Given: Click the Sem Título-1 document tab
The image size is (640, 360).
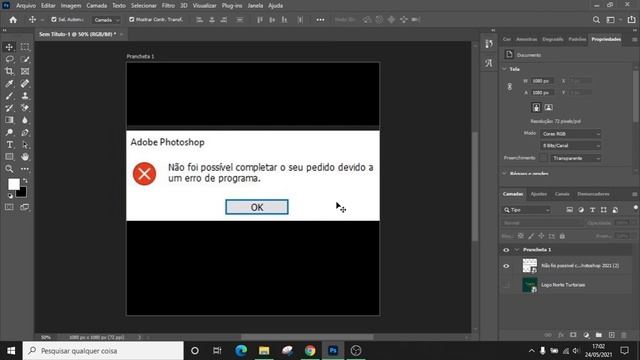Looking at the screenshot, I should click(77, 34).
